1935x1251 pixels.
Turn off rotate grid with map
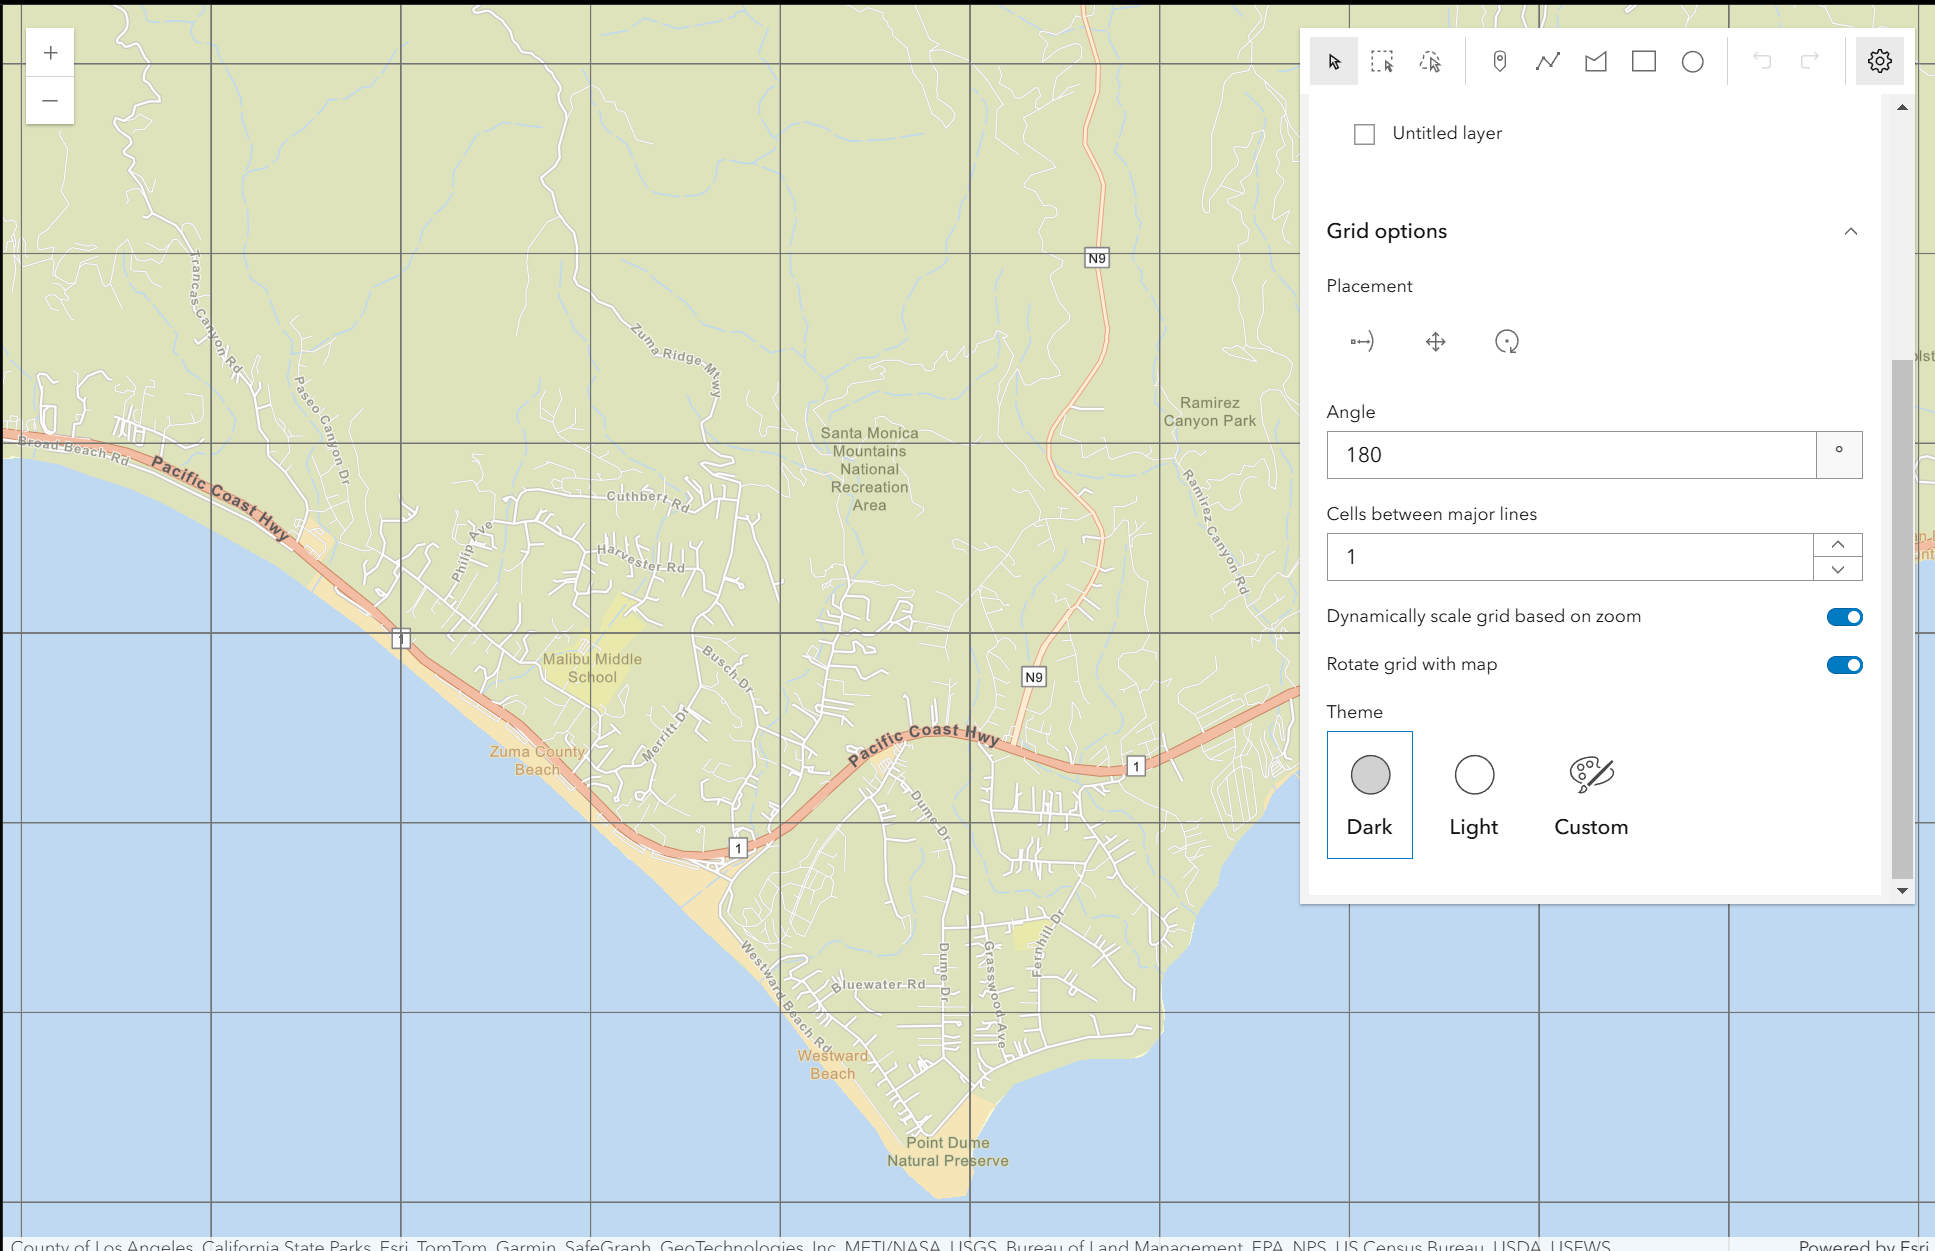coord(1844,664)
